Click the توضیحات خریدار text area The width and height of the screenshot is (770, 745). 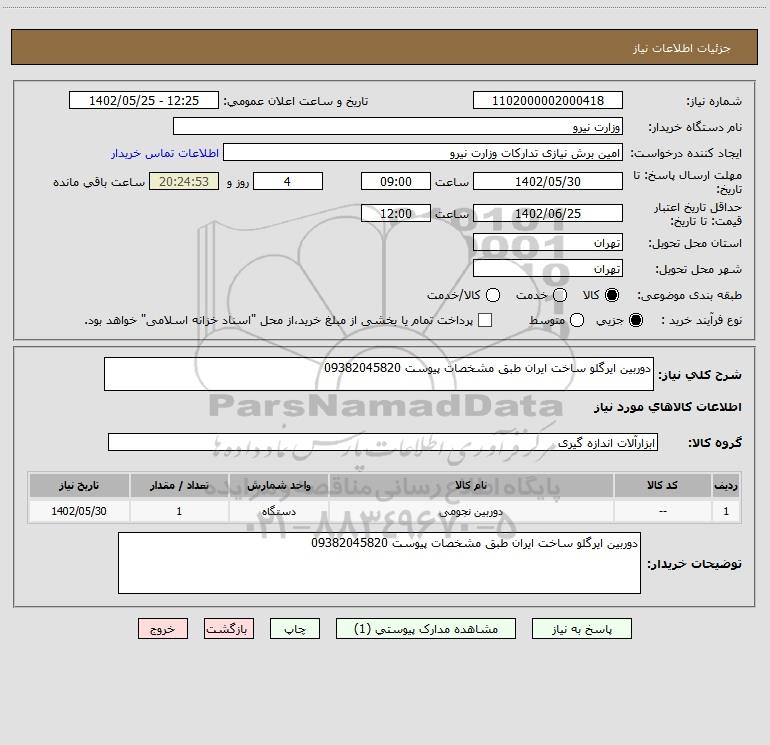(379, 563)
